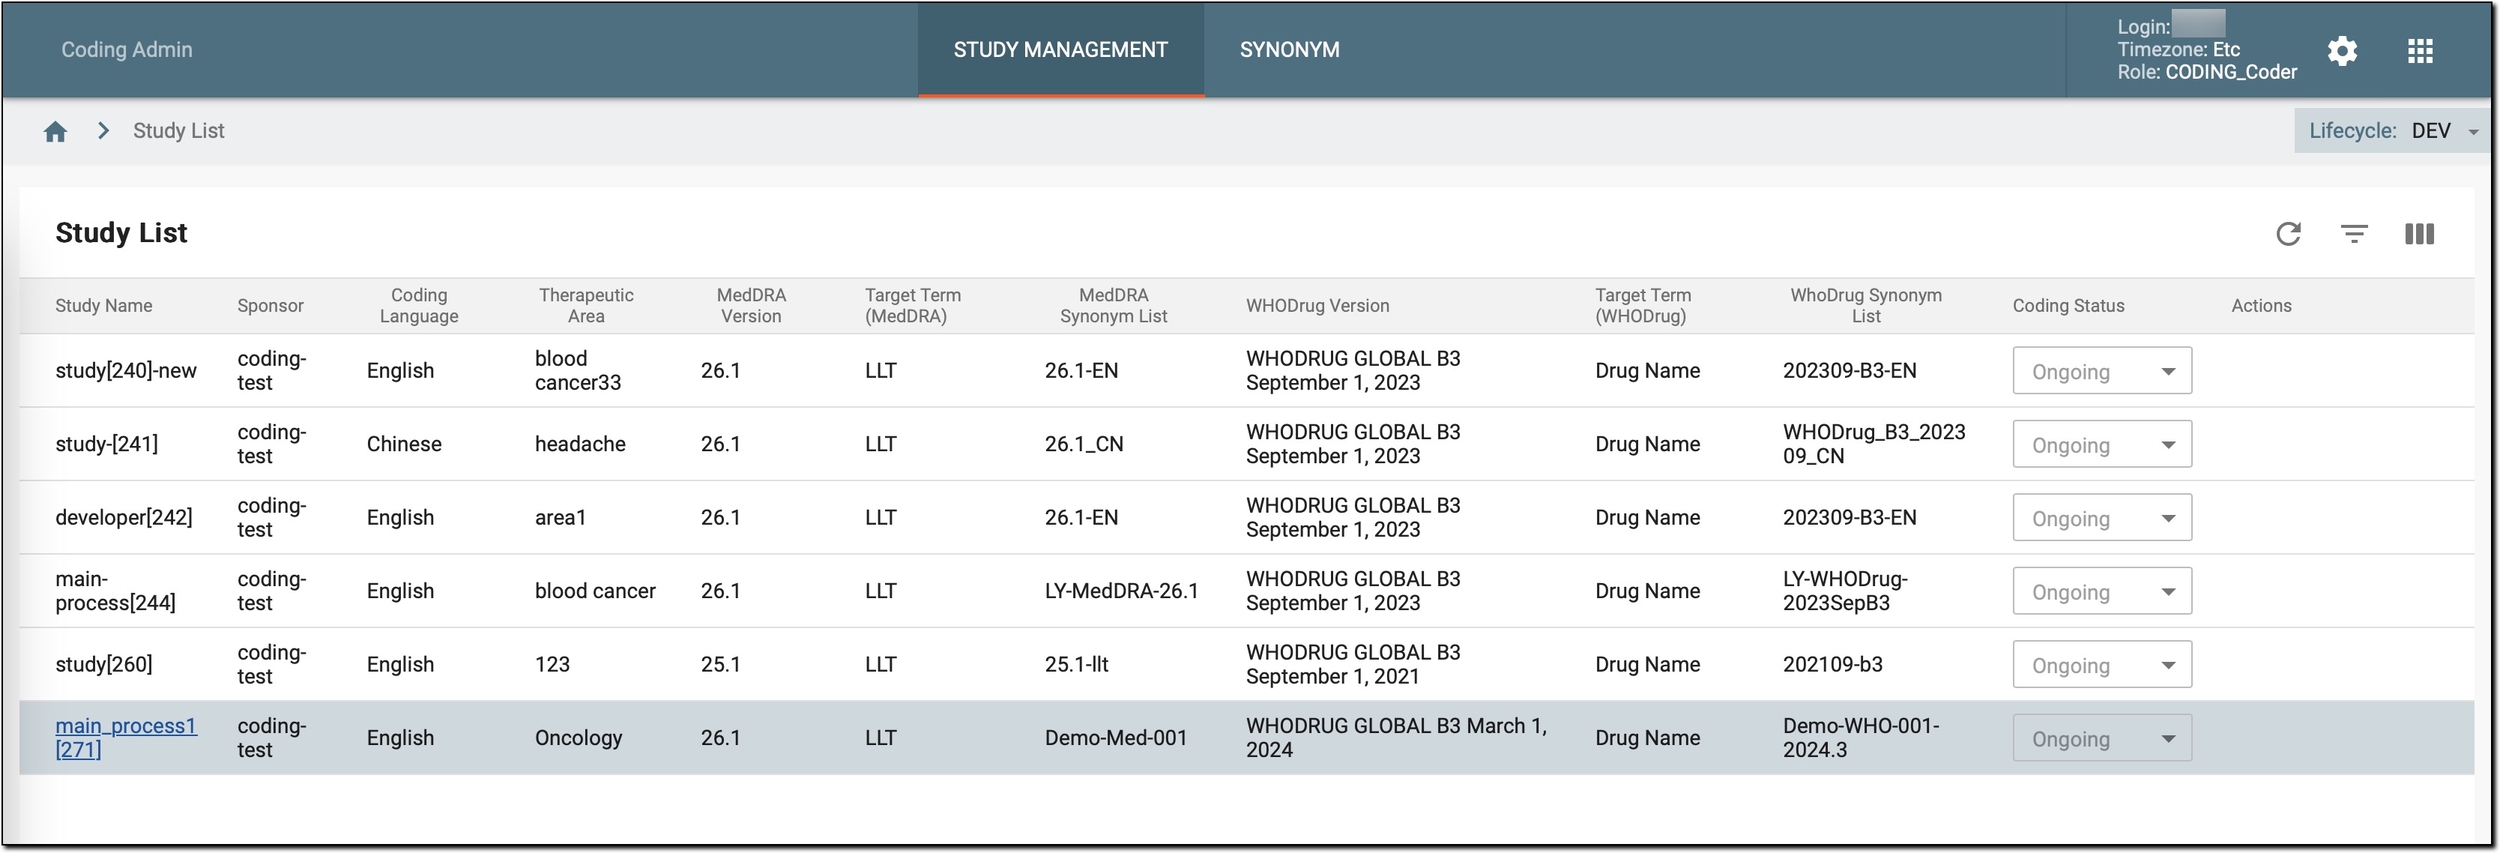Open the Lifecycle DEV dropdown
The image size is (2500, 853).
point(2391,131)
